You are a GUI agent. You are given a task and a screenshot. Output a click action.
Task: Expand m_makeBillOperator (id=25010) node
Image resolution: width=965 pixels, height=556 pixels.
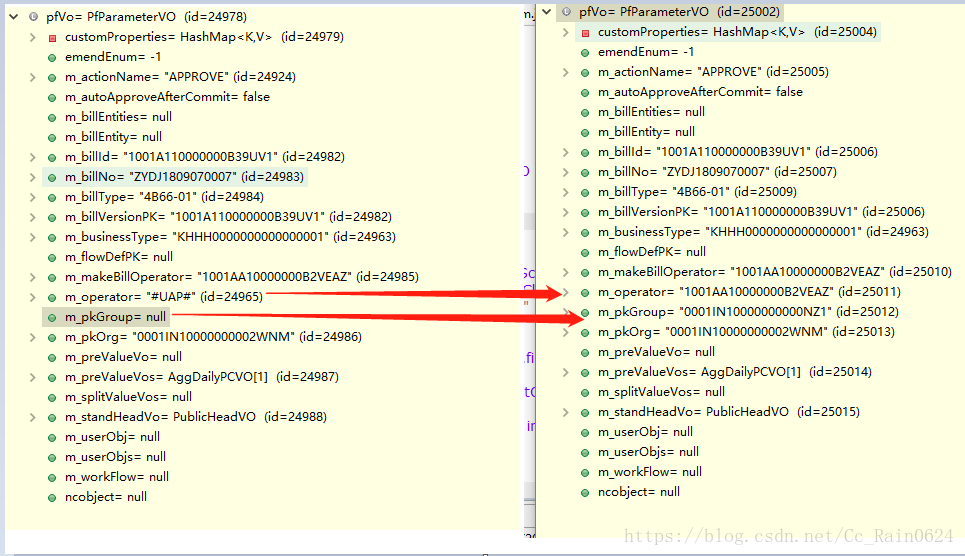tap(566, 272)
